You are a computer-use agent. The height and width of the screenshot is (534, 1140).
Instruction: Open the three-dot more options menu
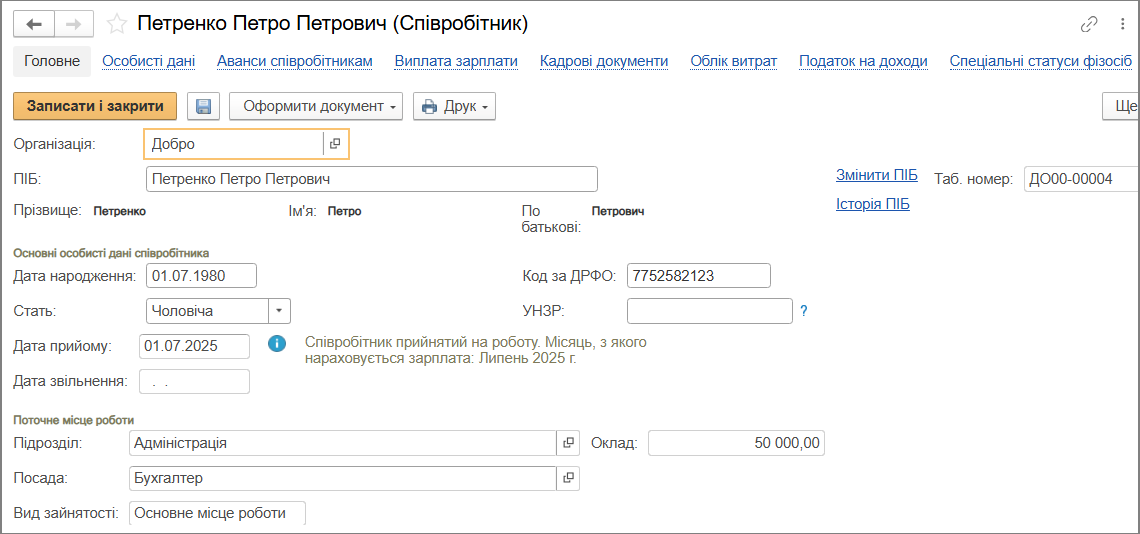pyautogui.click(x=1122, y=24)
